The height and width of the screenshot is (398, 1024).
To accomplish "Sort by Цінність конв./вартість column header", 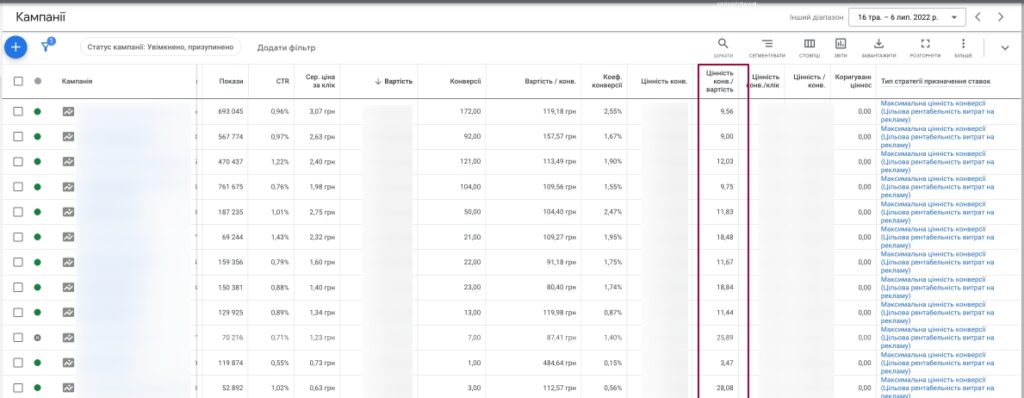I will 720,82.
